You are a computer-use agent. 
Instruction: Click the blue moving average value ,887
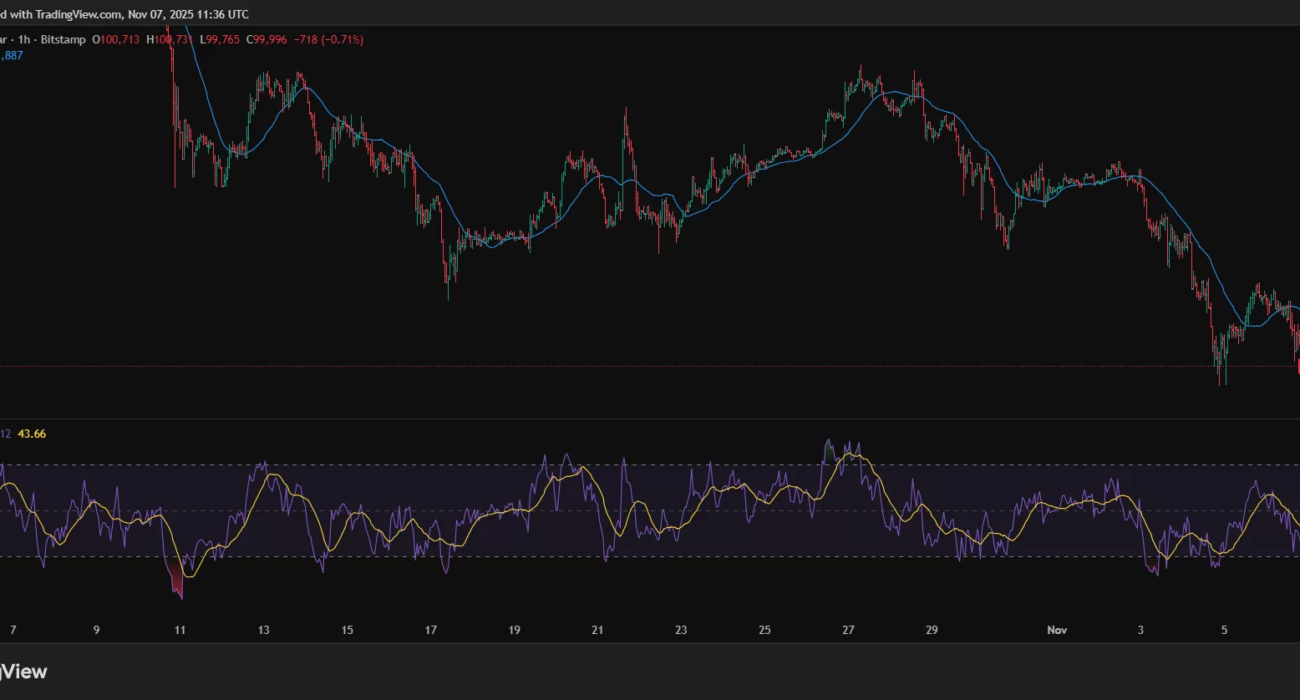pyautogui.click(x=12, y=56)
